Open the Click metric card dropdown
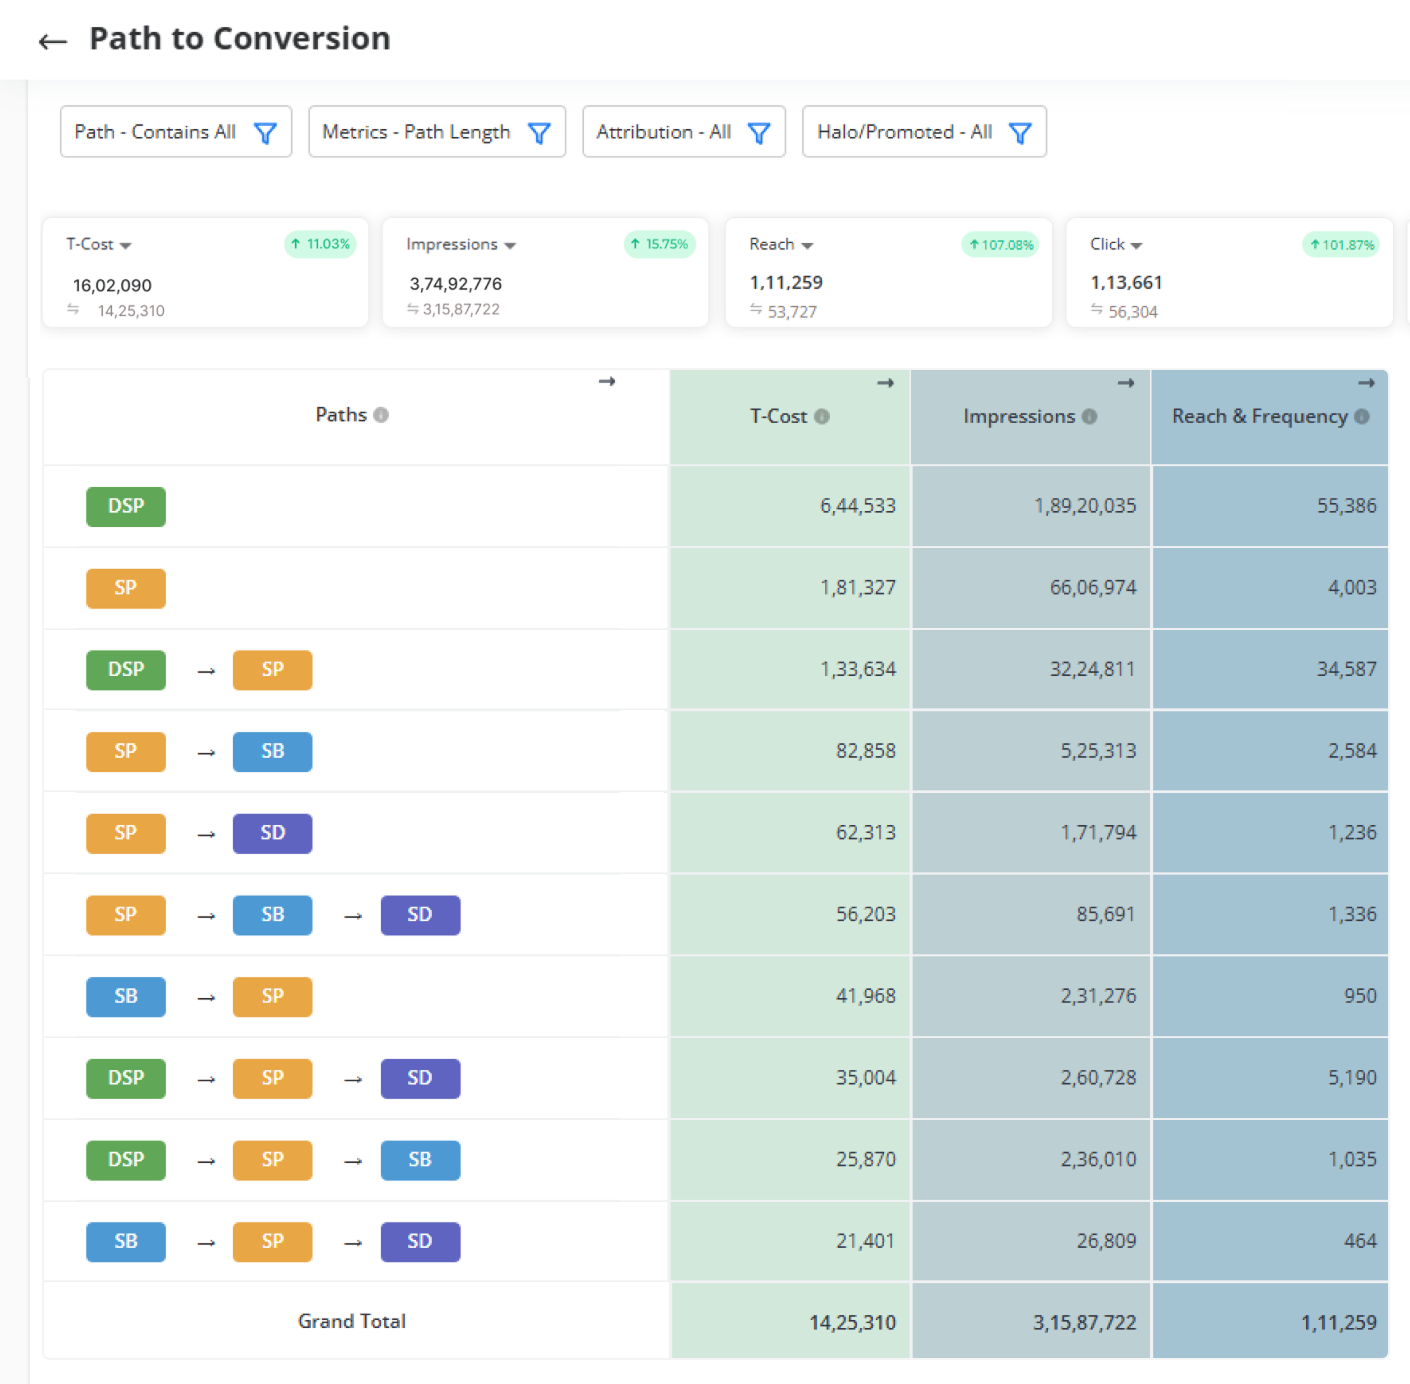The height and width of the screenshot is (1384, 1410). point(1136,245)
